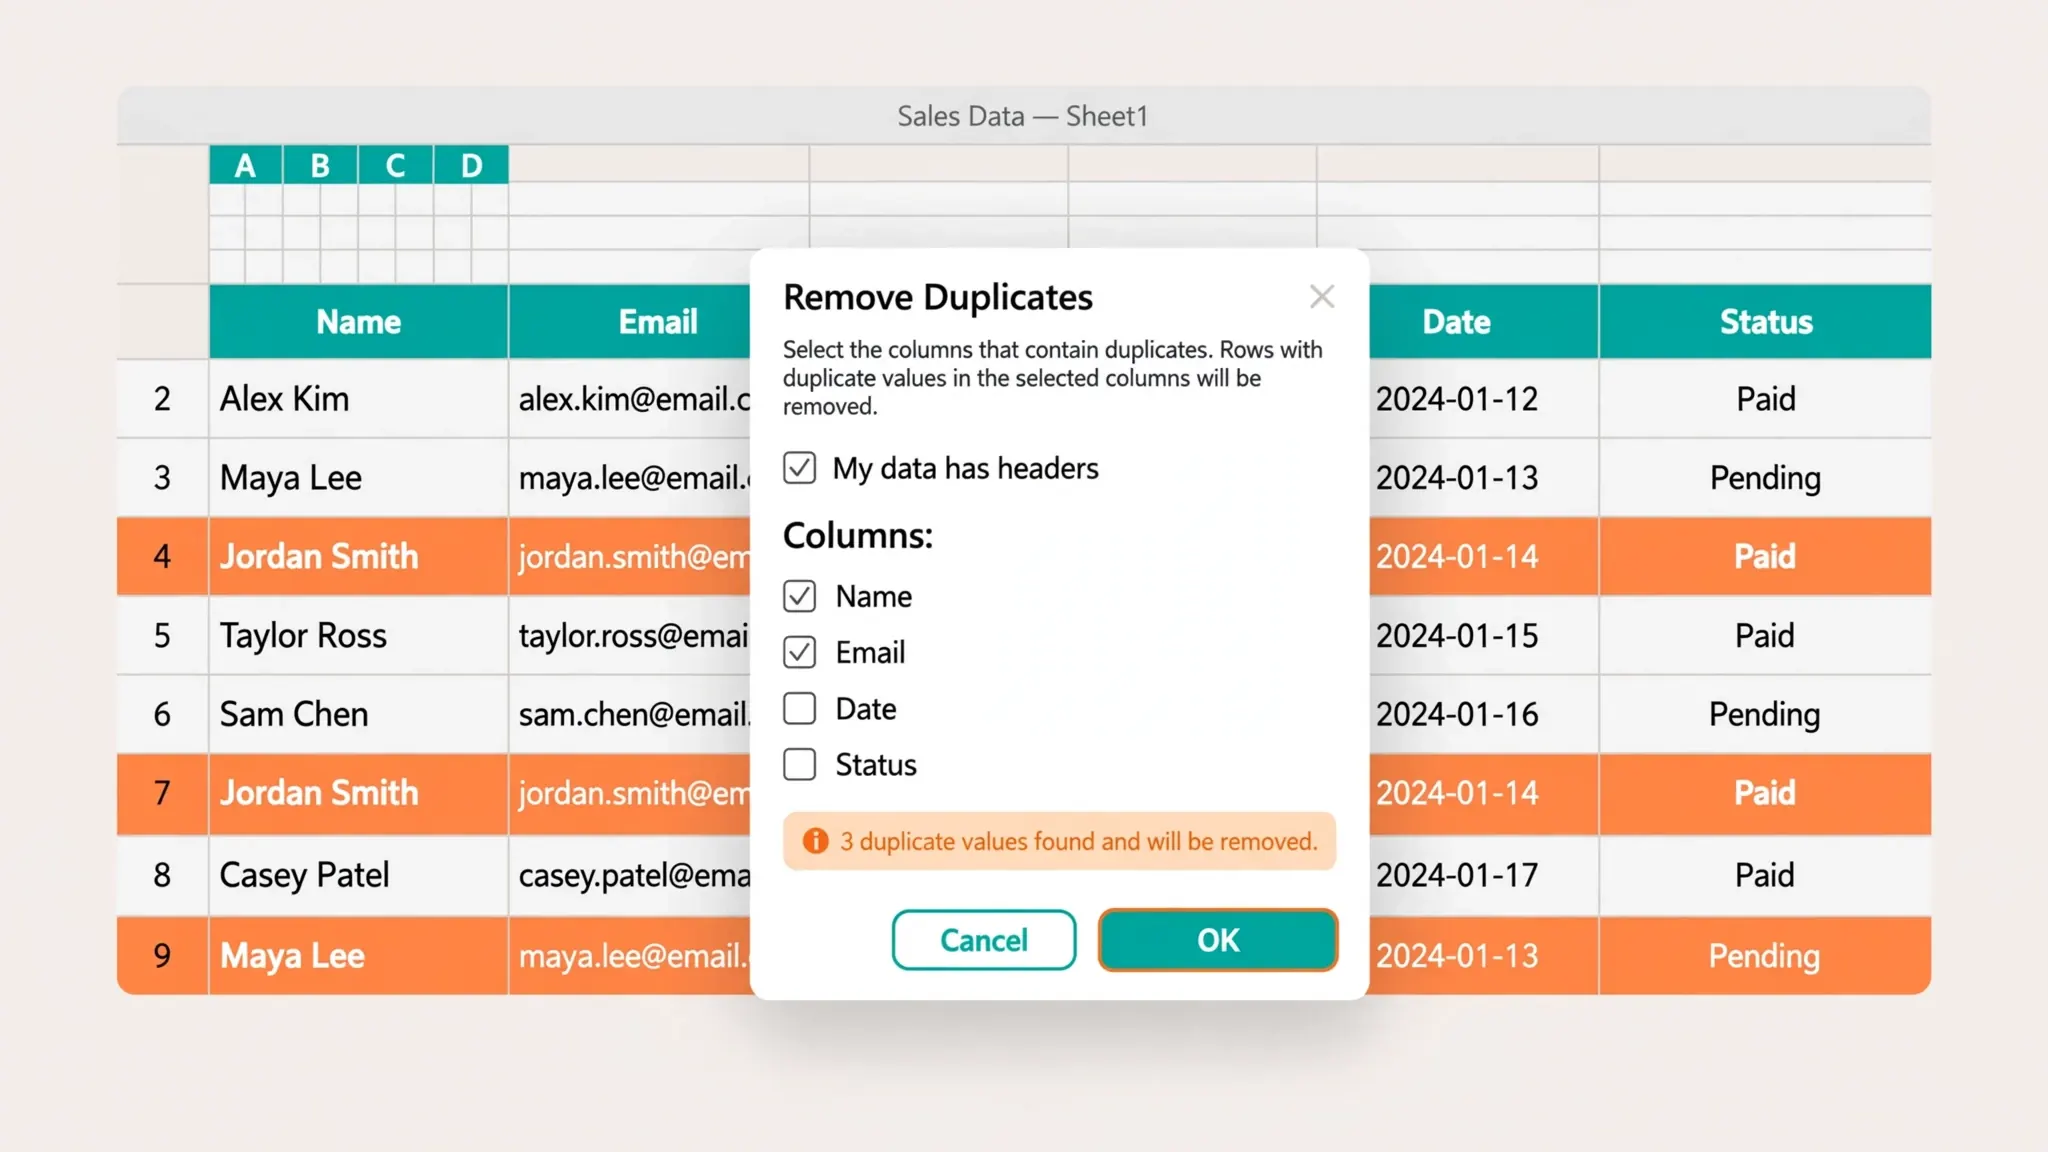The height and width of the screenshot is (1152, 2048).
Task: Click the info icon in duplicates warning
Action: 816,841
